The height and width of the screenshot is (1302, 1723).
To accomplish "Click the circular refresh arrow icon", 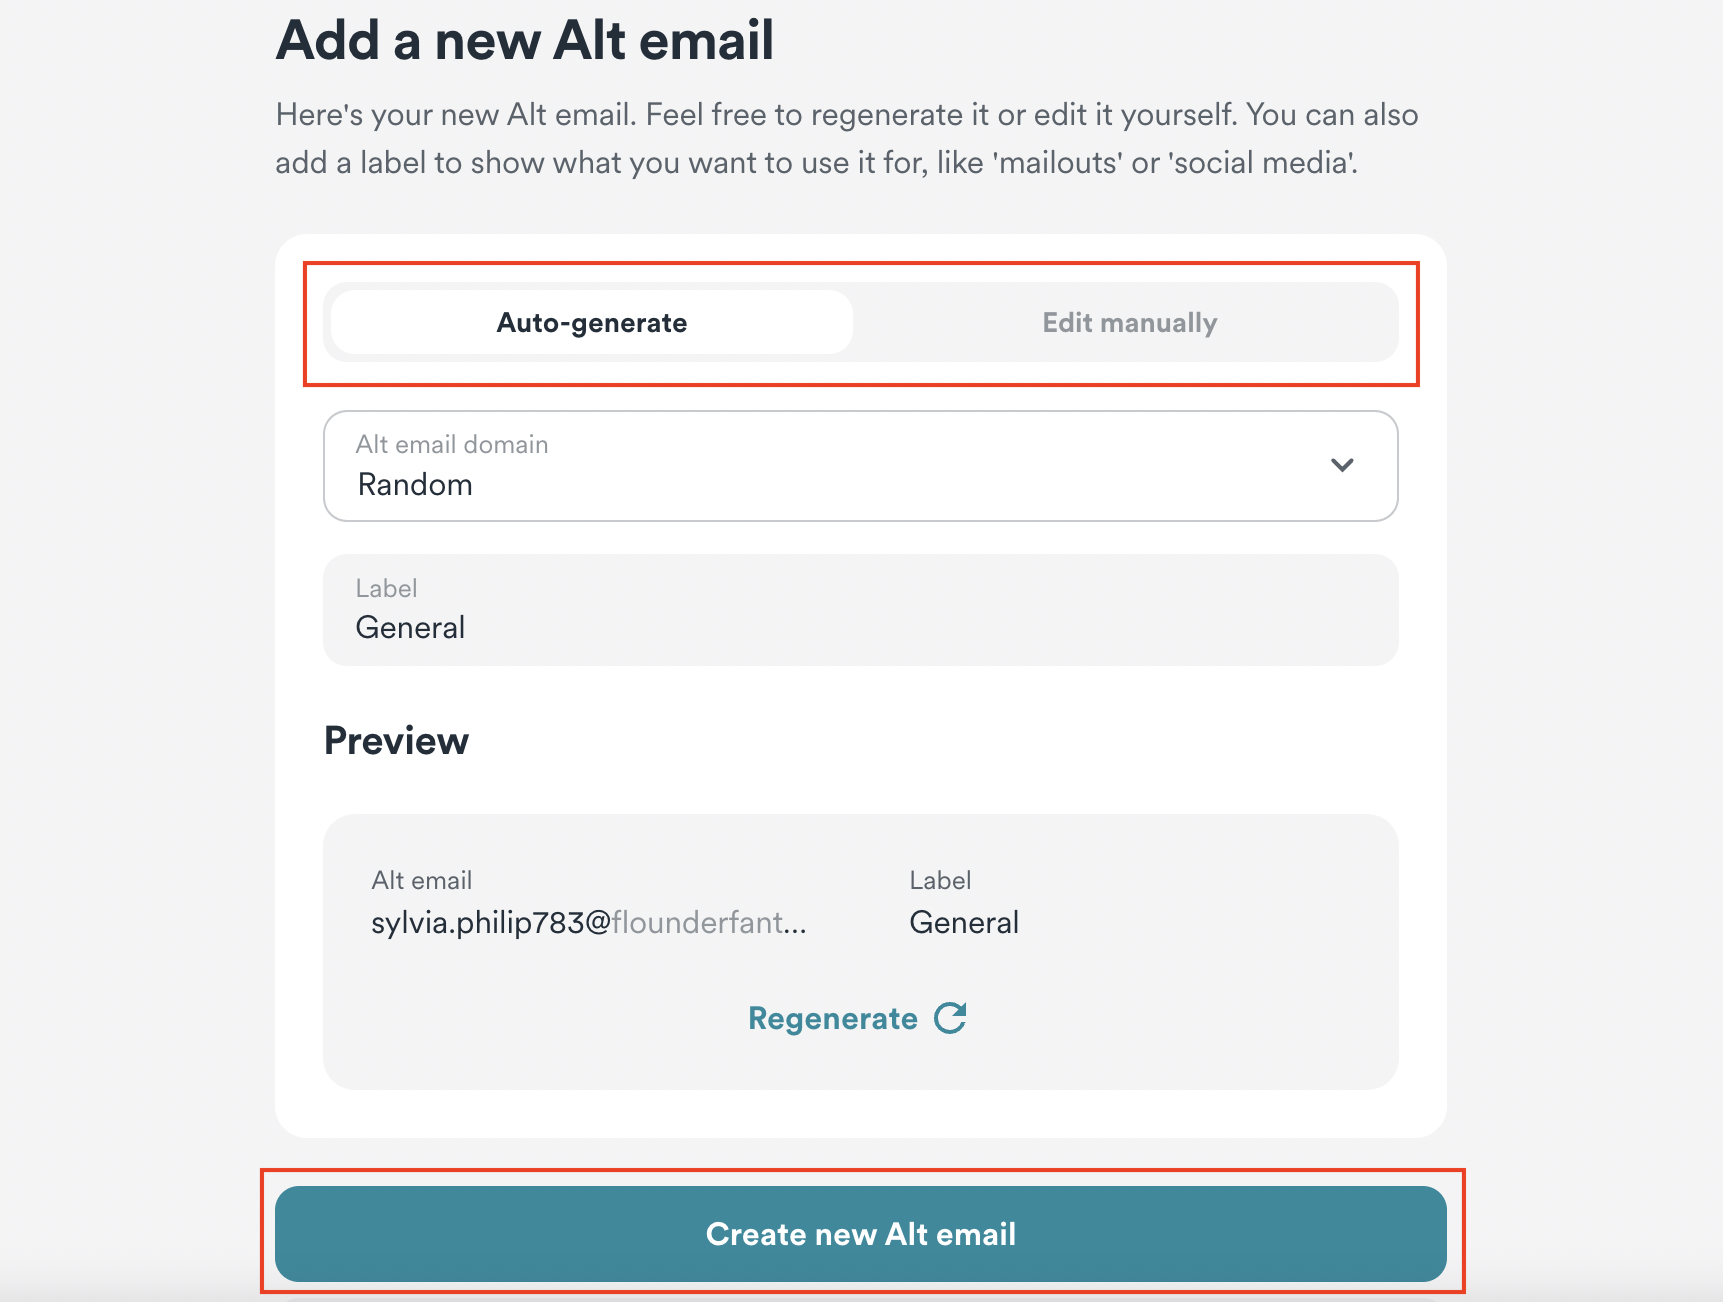I will click(x=950, y=1018).
